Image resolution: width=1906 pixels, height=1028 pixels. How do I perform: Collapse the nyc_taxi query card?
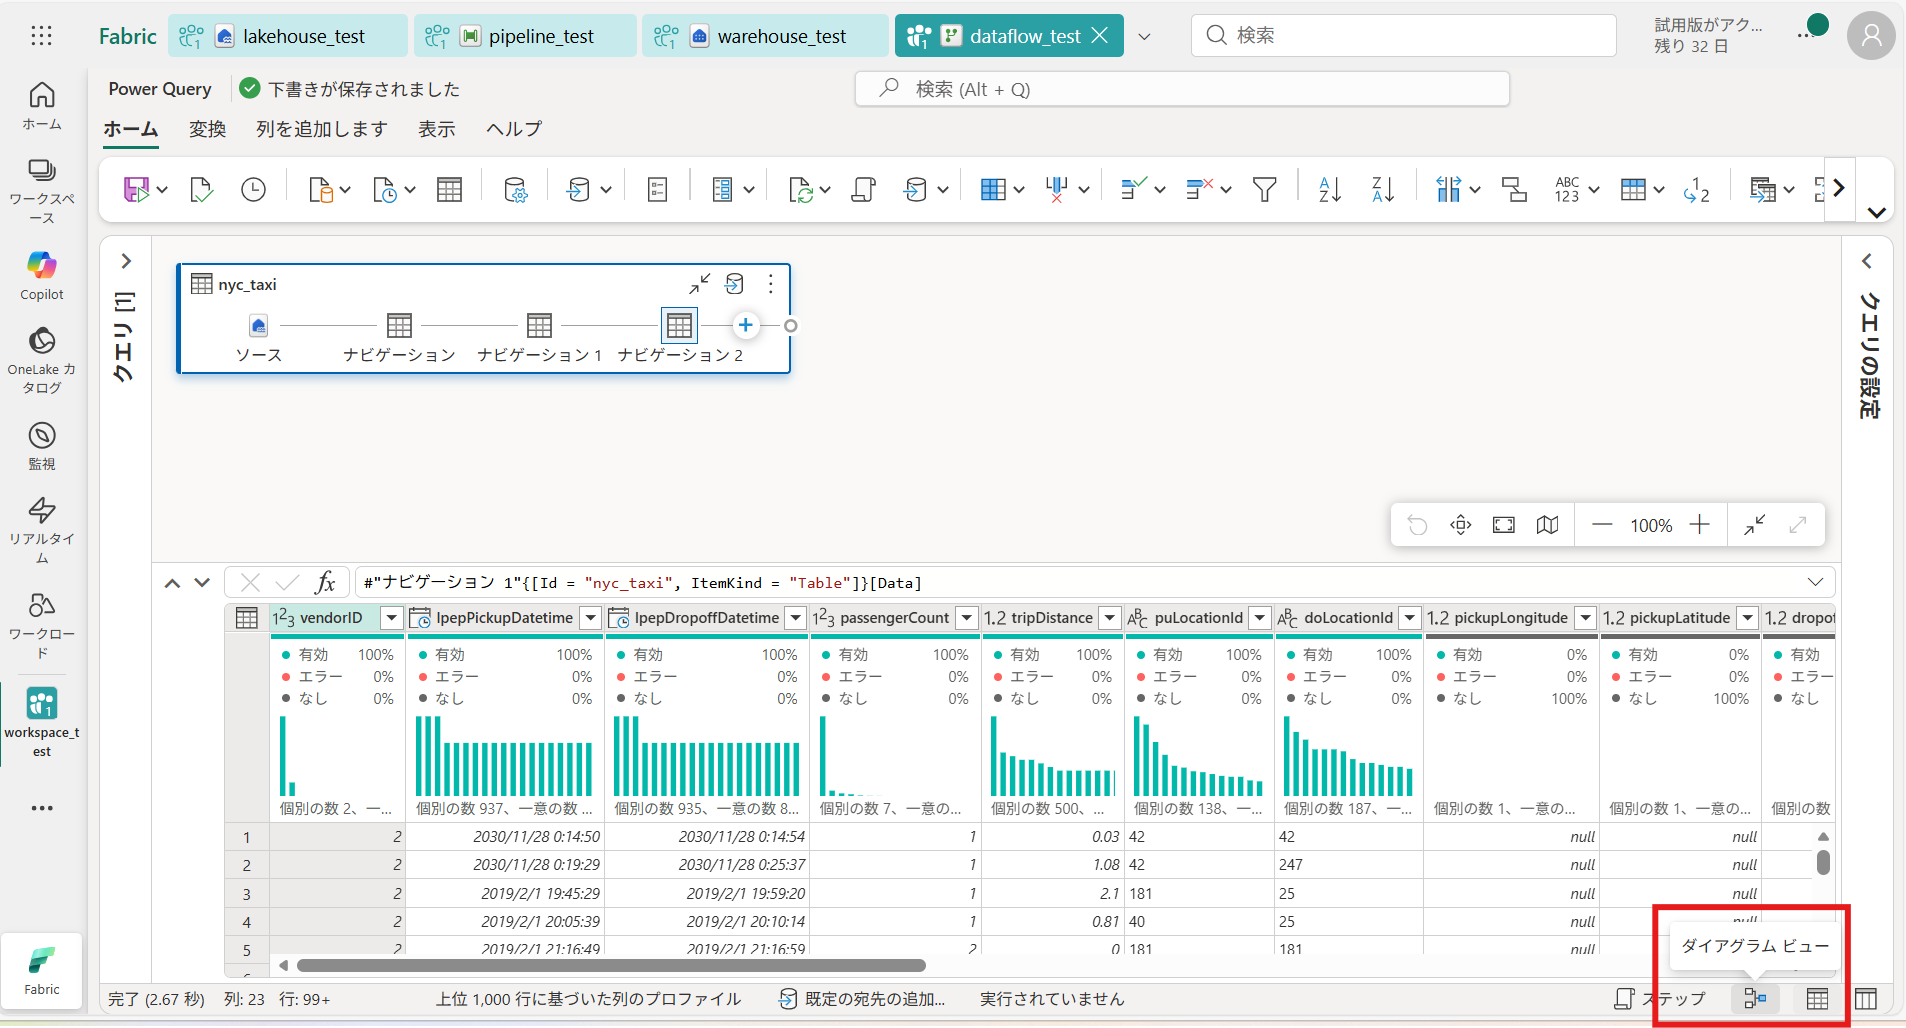699,284
